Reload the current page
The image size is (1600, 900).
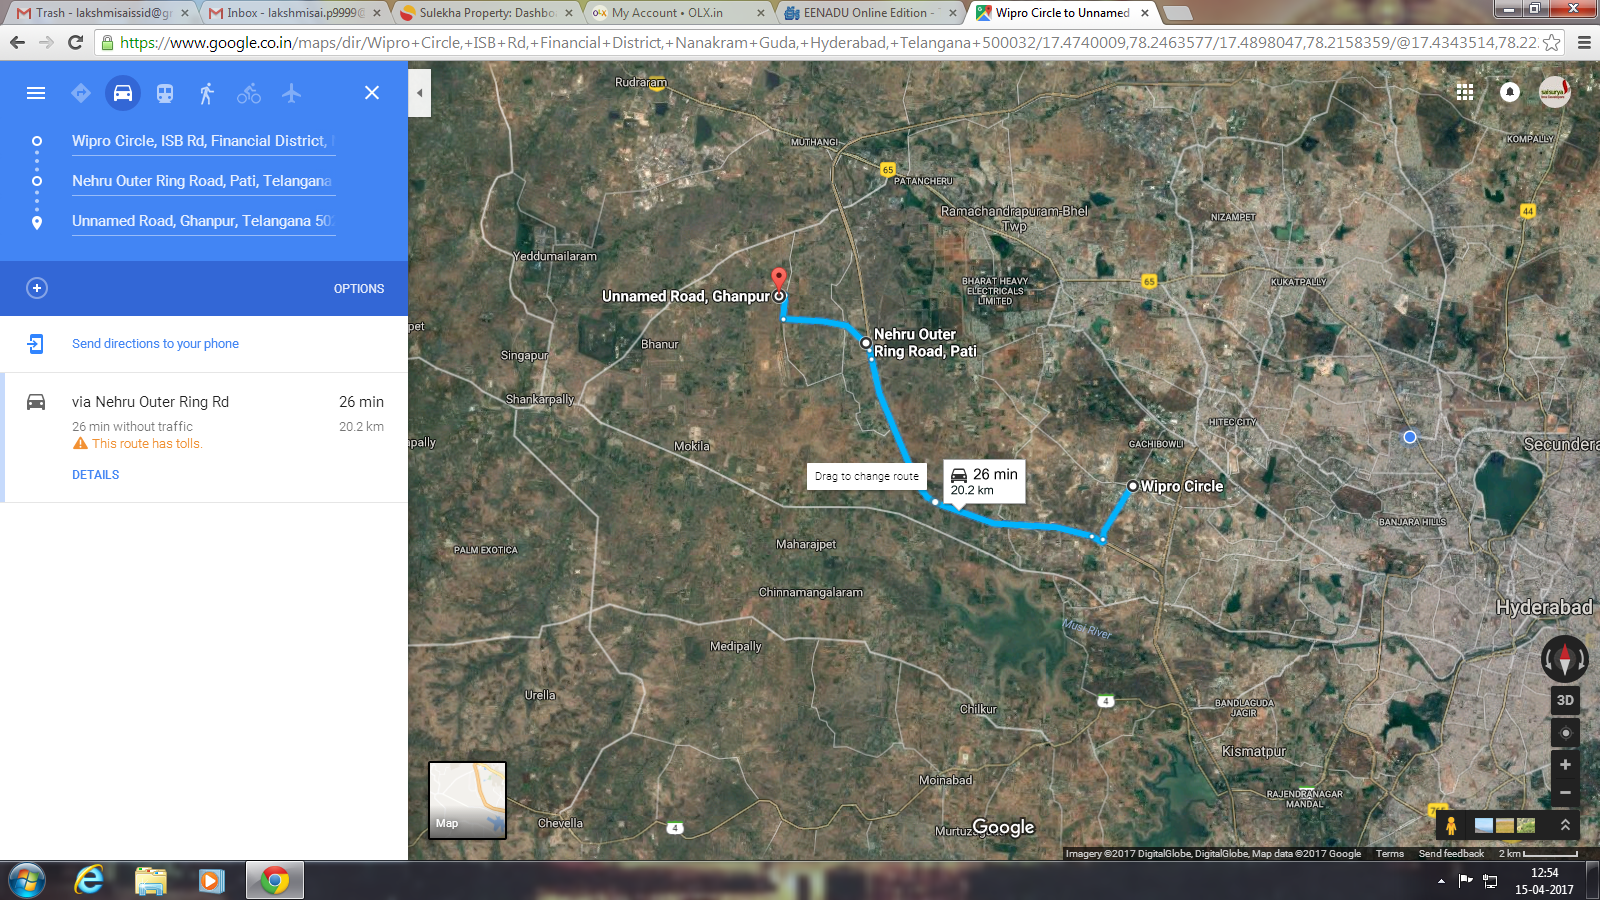(75, 42)
